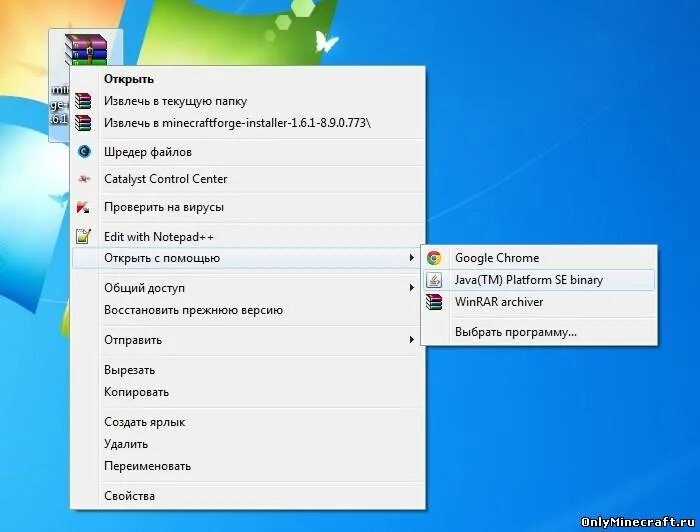
Task: Choose 'Удалить' from the context menu
Action: tap(248, 444)
